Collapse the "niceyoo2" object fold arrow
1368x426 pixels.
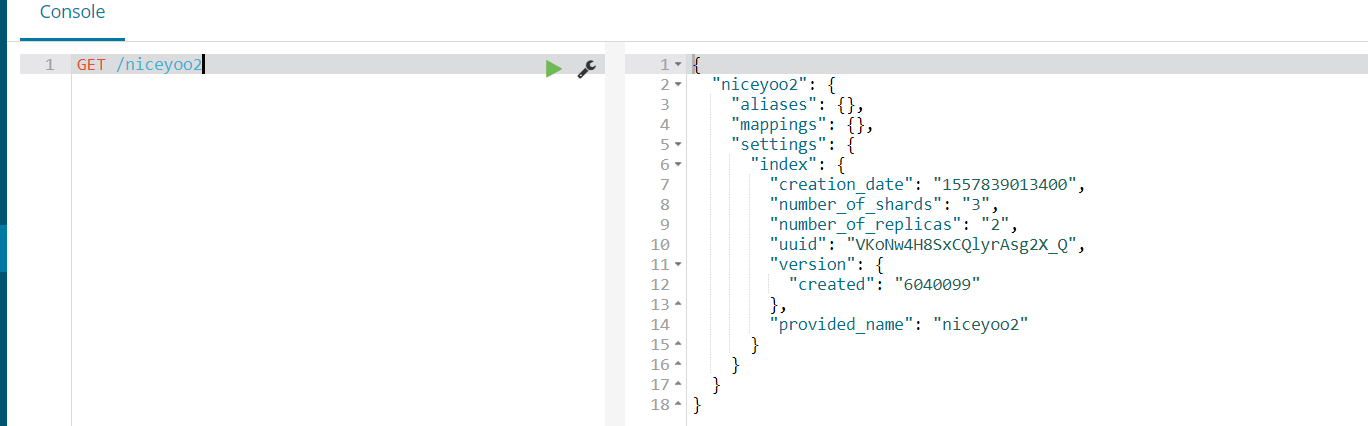coord(678,85)
